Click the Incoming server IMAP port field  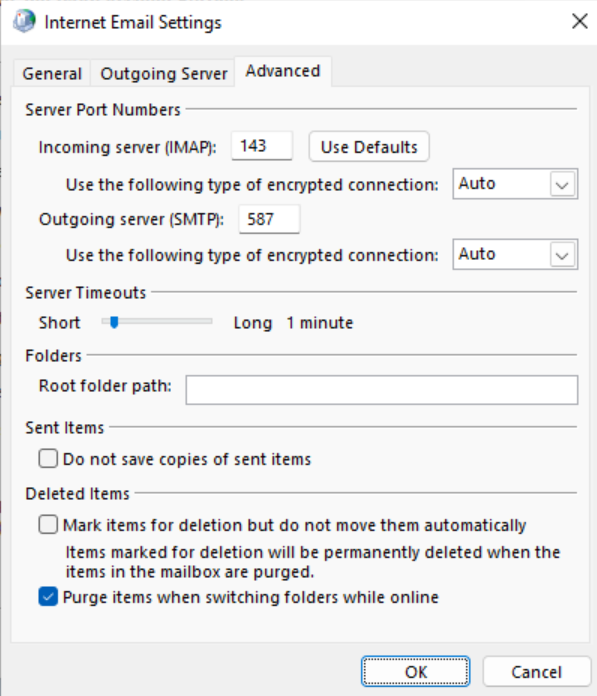[x=262, y=146]
